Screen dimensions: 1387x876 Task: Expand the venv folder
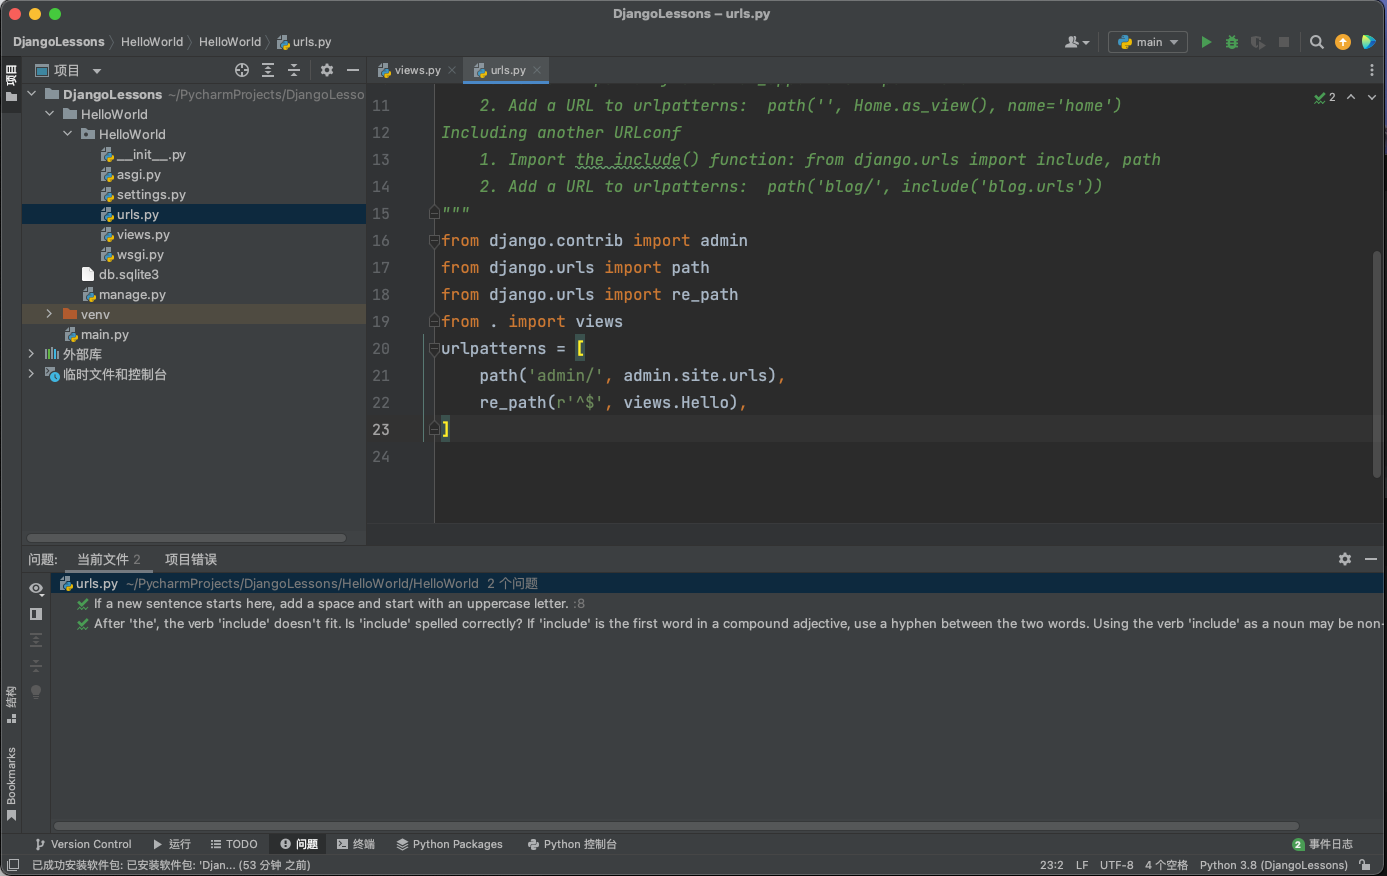click(49, 314)
